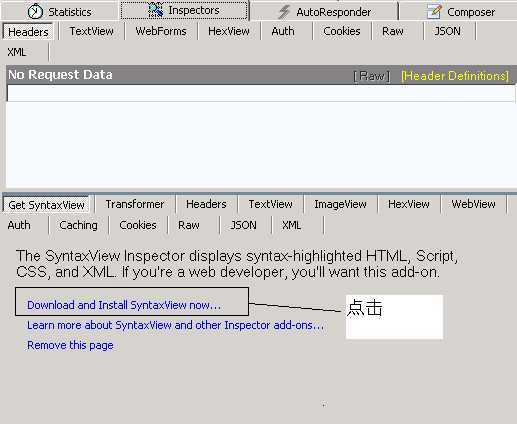The image size is (517, 424).
Task: Select the request Headers tab
Action: click(28, 32)
